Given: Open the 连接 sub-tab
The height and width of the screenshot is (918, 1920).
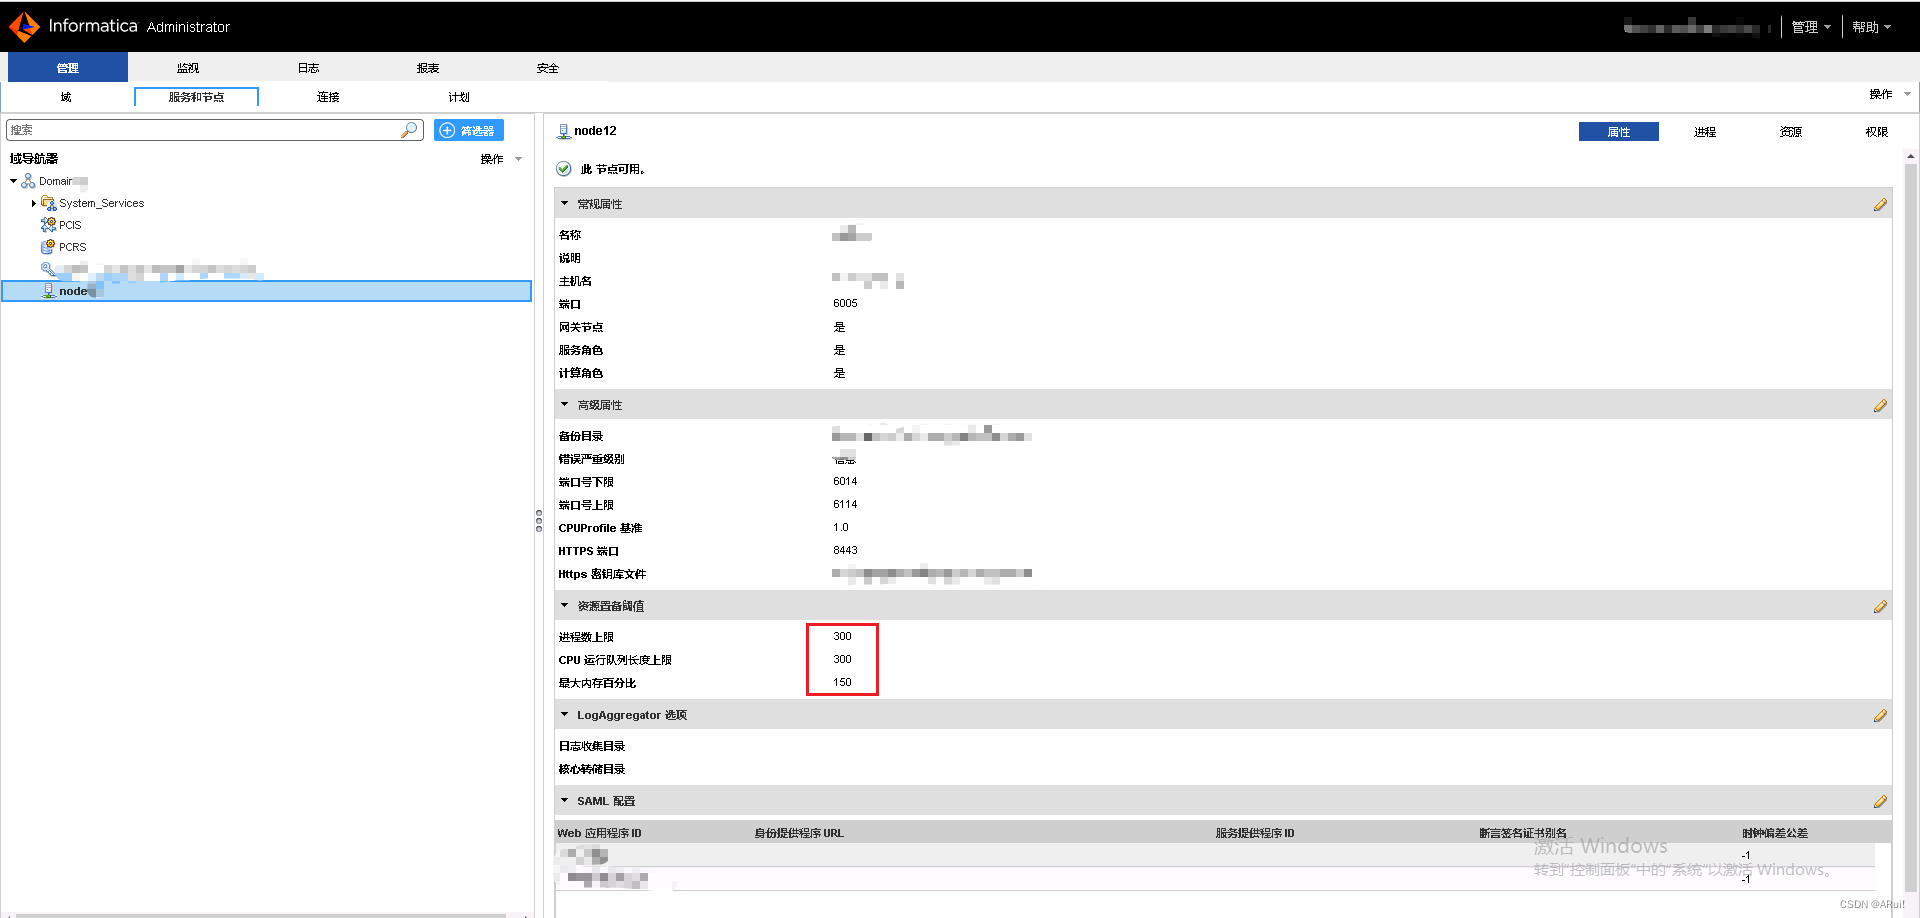Looking at the screenshot, I should tap(327, 96).
